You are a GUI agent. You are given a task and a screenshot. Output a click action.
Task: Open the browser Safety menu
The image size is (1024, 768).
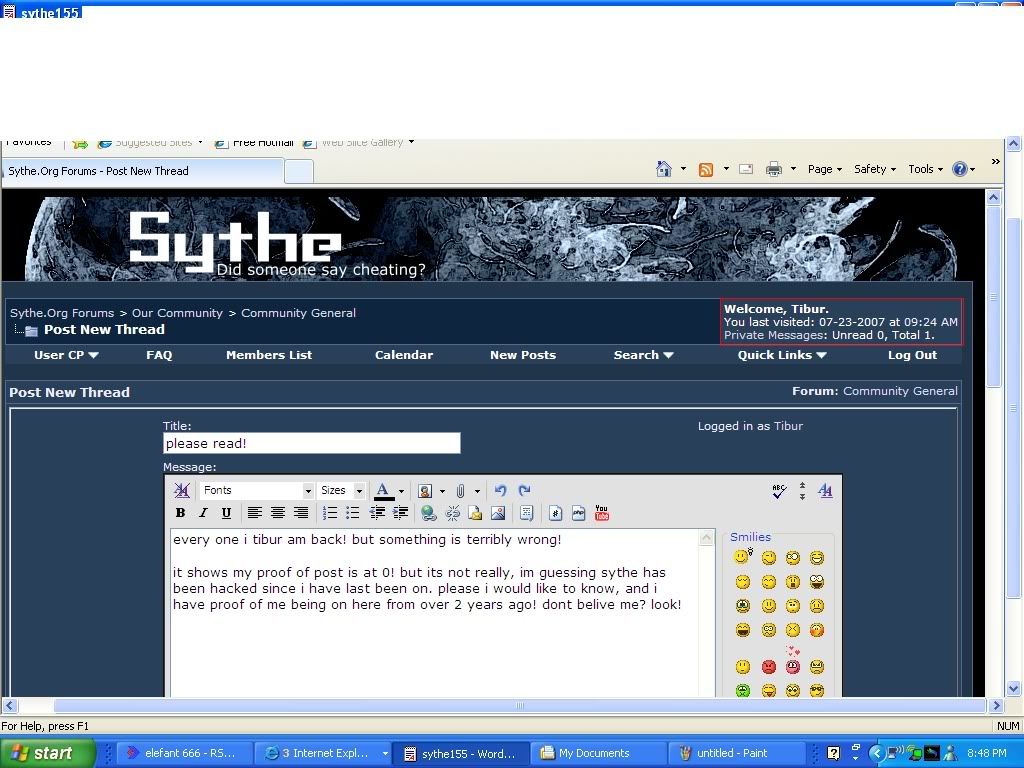click(874, 169)
